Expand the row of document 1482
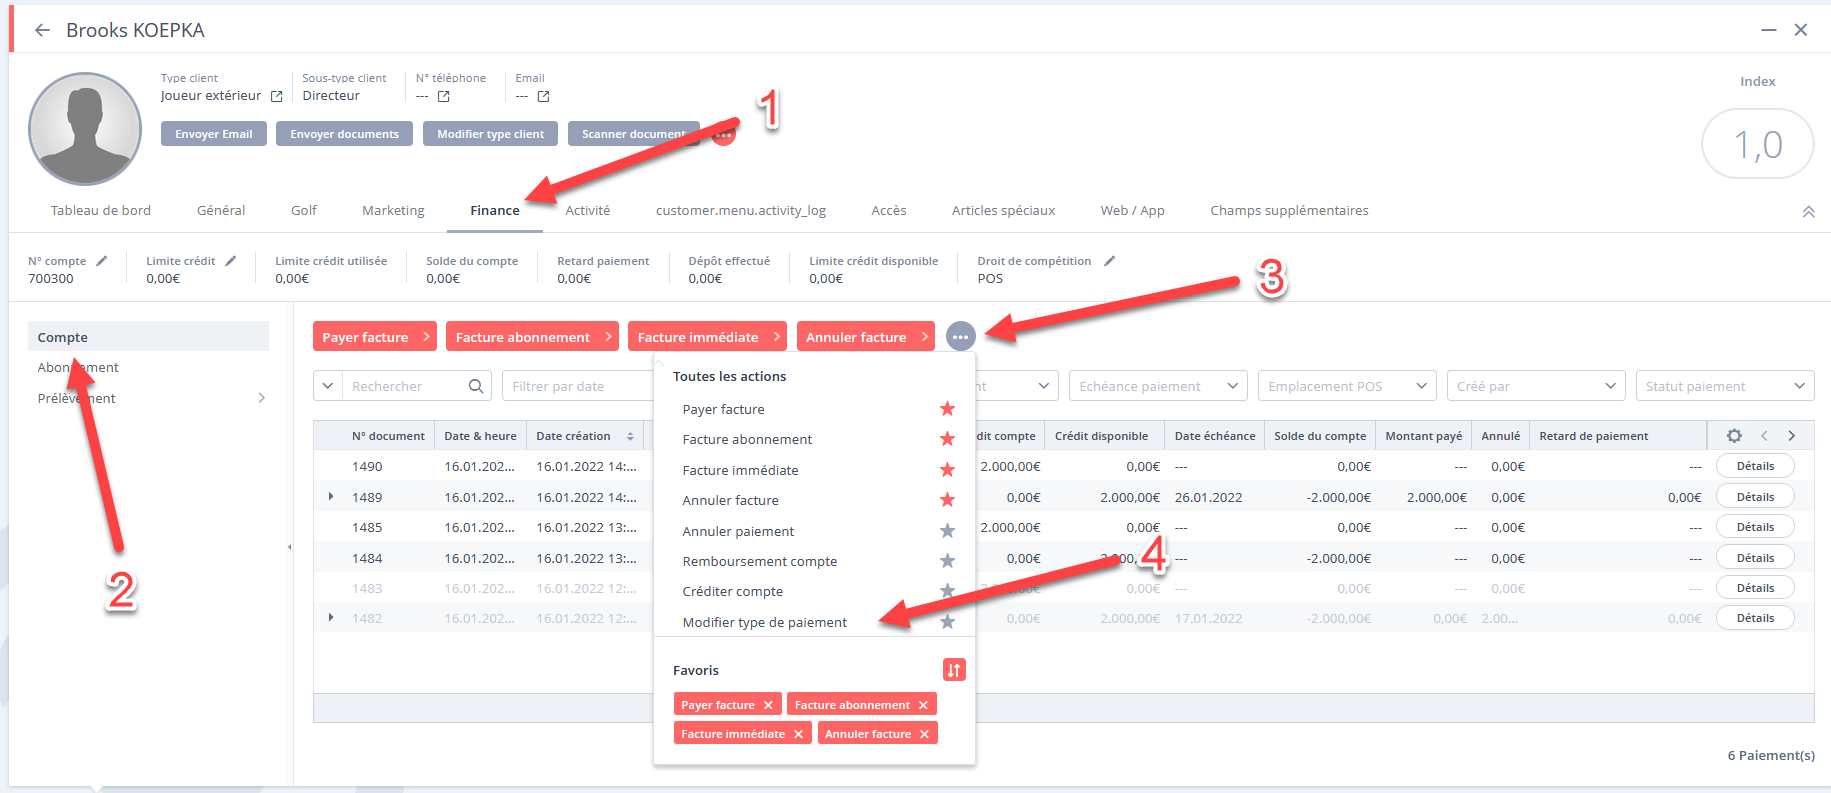Viewport: 1831px width, 793px height. click(331, 617)
